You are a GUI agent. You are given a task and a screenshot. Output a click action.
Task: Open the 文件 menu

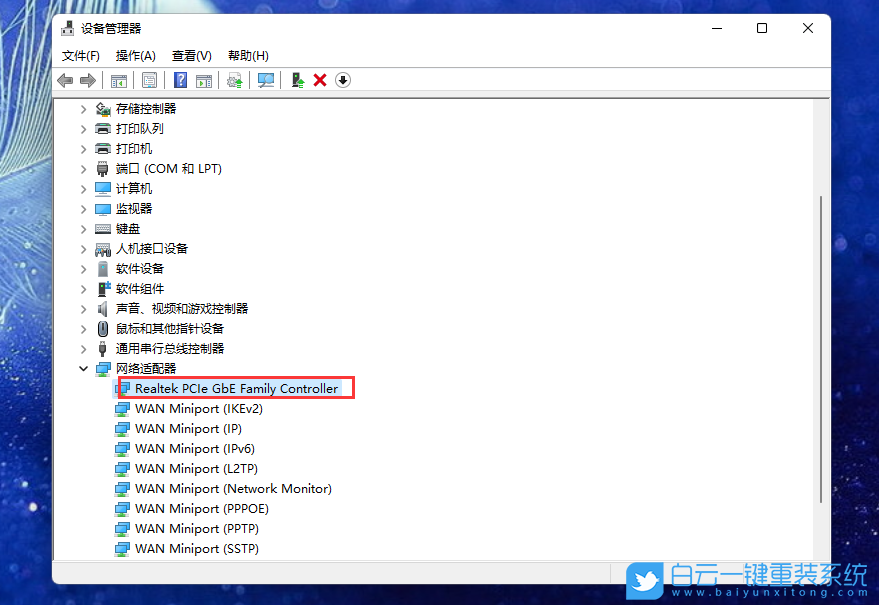80,55
